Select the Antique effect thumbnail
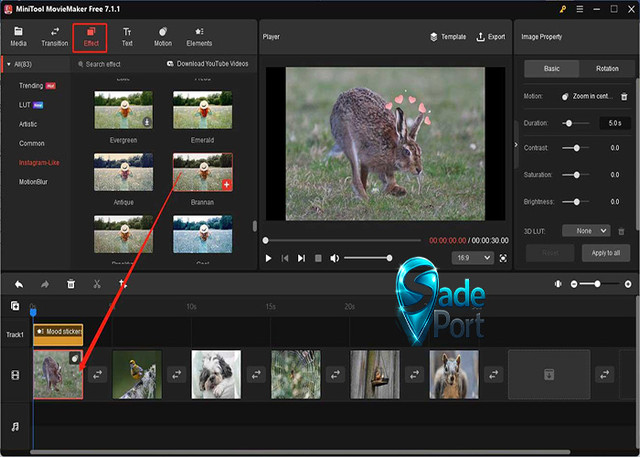 pos(123,172)
